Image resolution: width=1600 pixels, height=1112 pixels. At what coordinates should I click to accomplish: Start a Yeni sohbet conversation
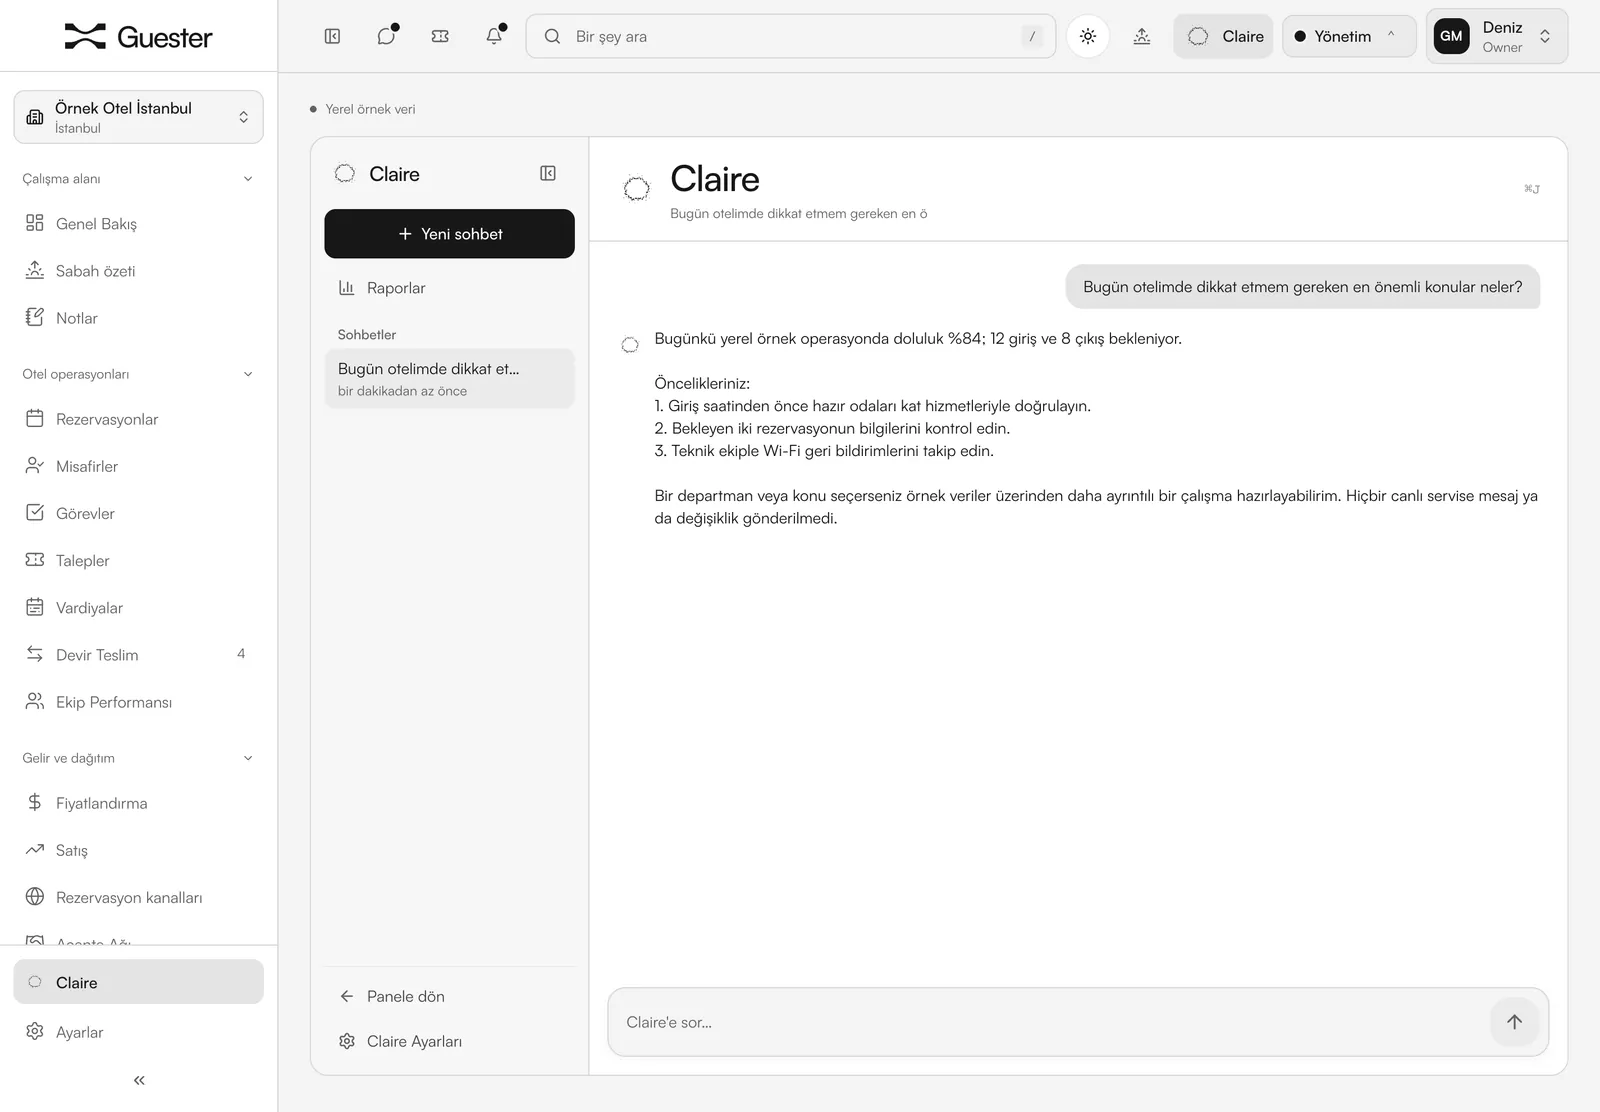(450, 234)
